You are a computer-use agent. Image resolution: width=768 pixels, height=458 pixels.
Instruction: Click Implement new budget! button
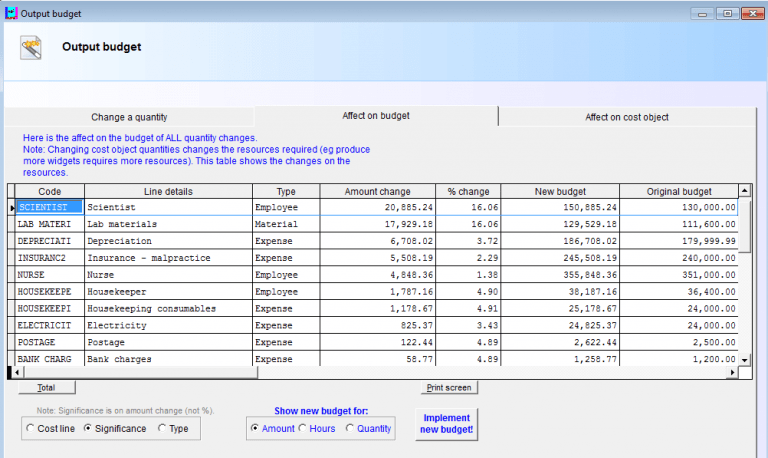click(446, 424)
